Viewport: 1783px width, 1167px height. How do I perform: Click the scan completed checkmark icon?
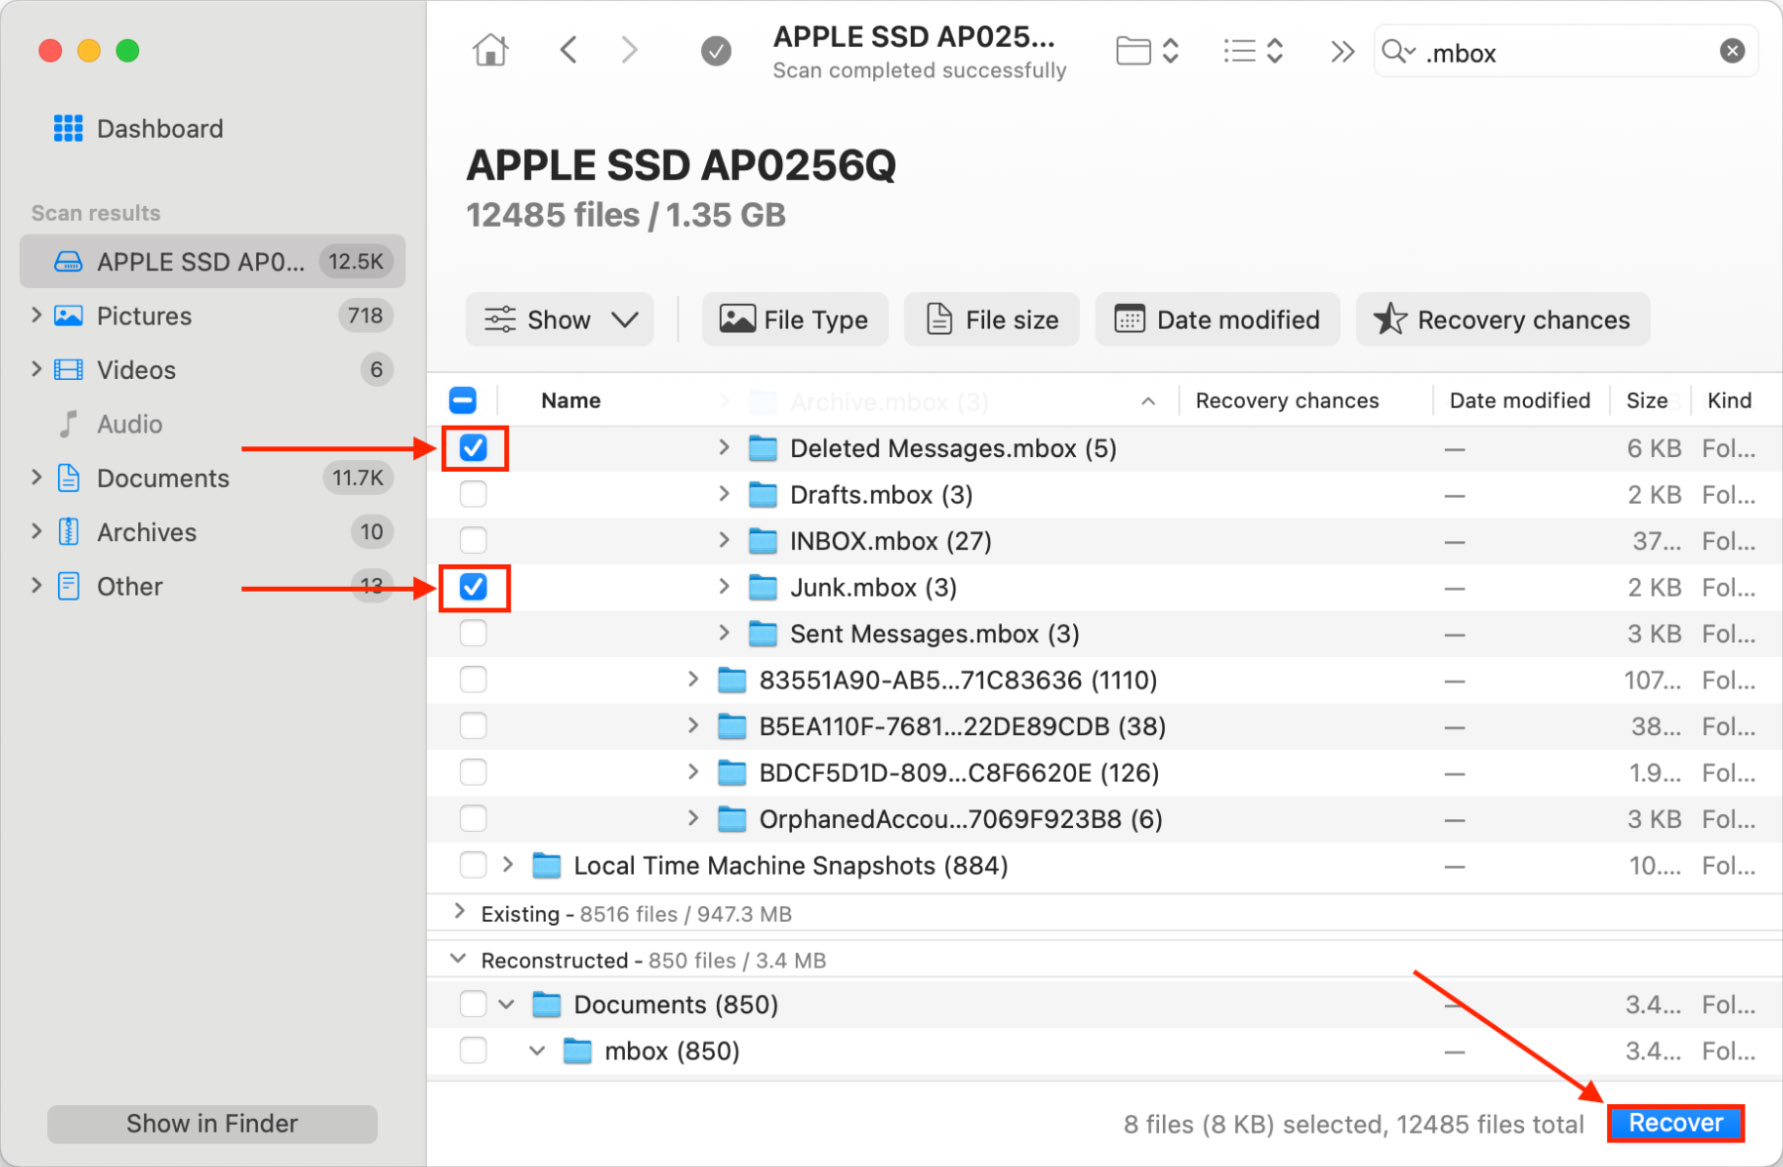point(715,51)
